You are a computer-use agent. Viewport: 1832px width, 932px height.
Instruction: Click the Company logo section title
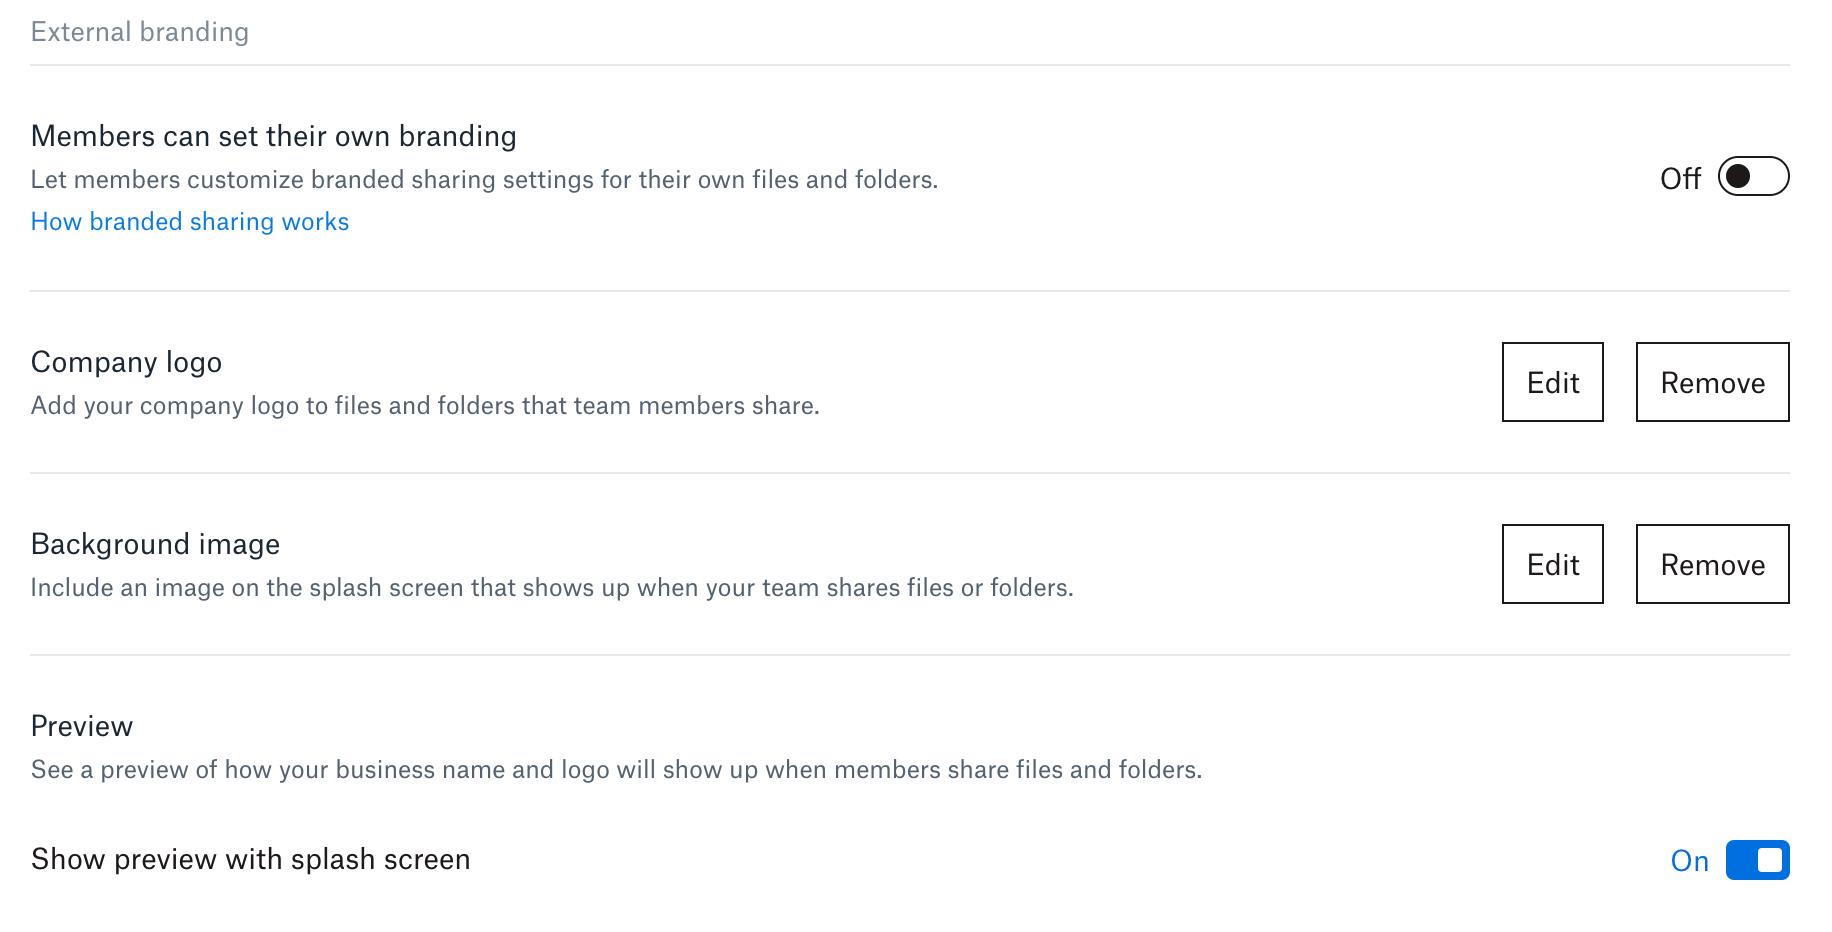[x=126, y=362]
